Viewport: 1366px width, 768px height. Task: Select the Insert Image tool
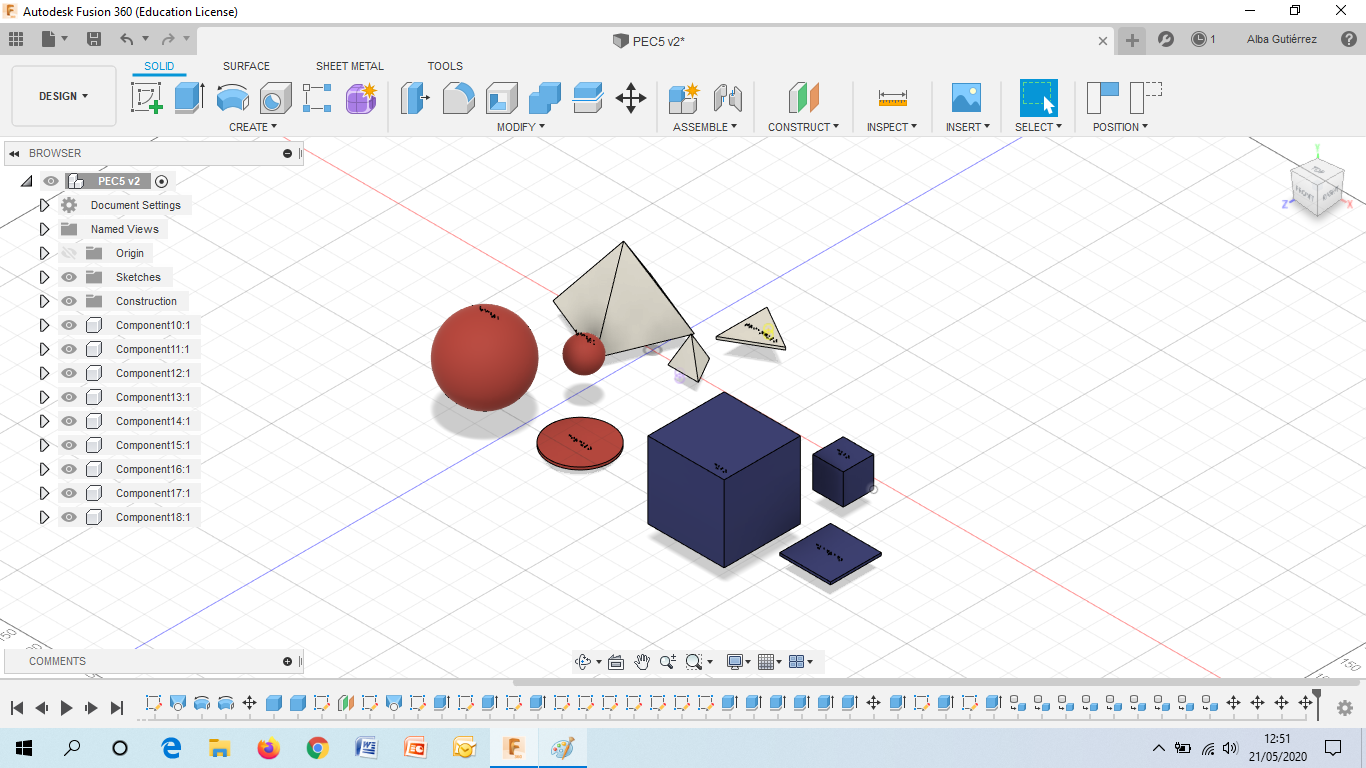point(966,98)
